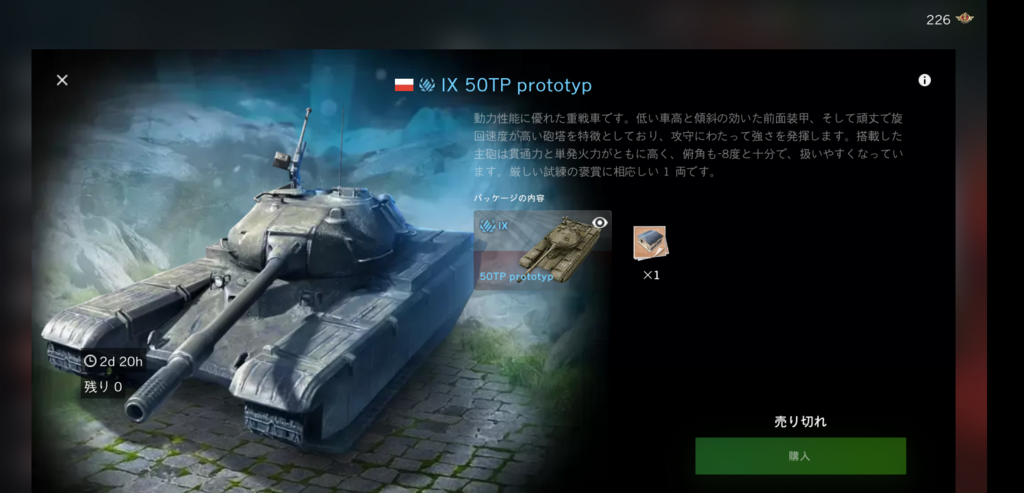This screenshot has height=493, width=1024.
Task: Click the 売り切れ sold-out label
Action: 800,422
